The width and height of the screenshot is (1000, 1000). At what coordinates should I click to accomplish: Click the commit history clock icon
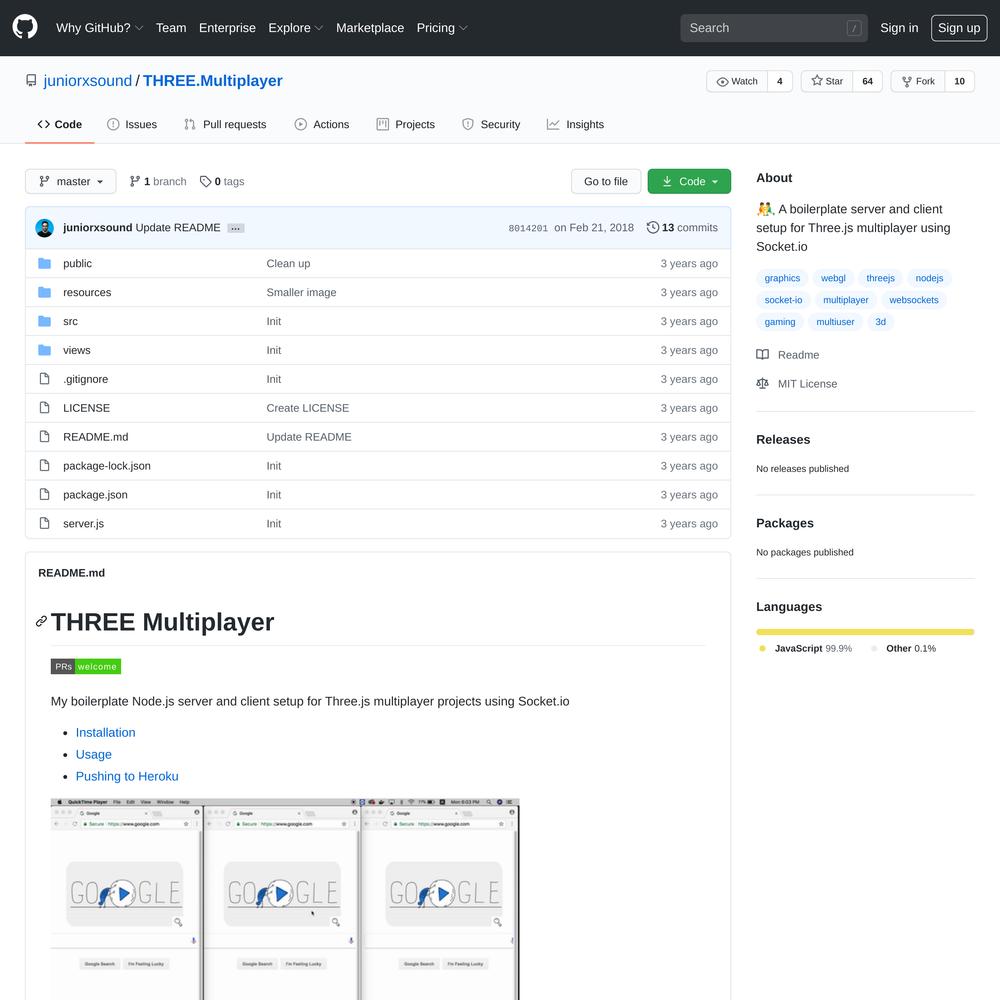(x=652, y=228)
